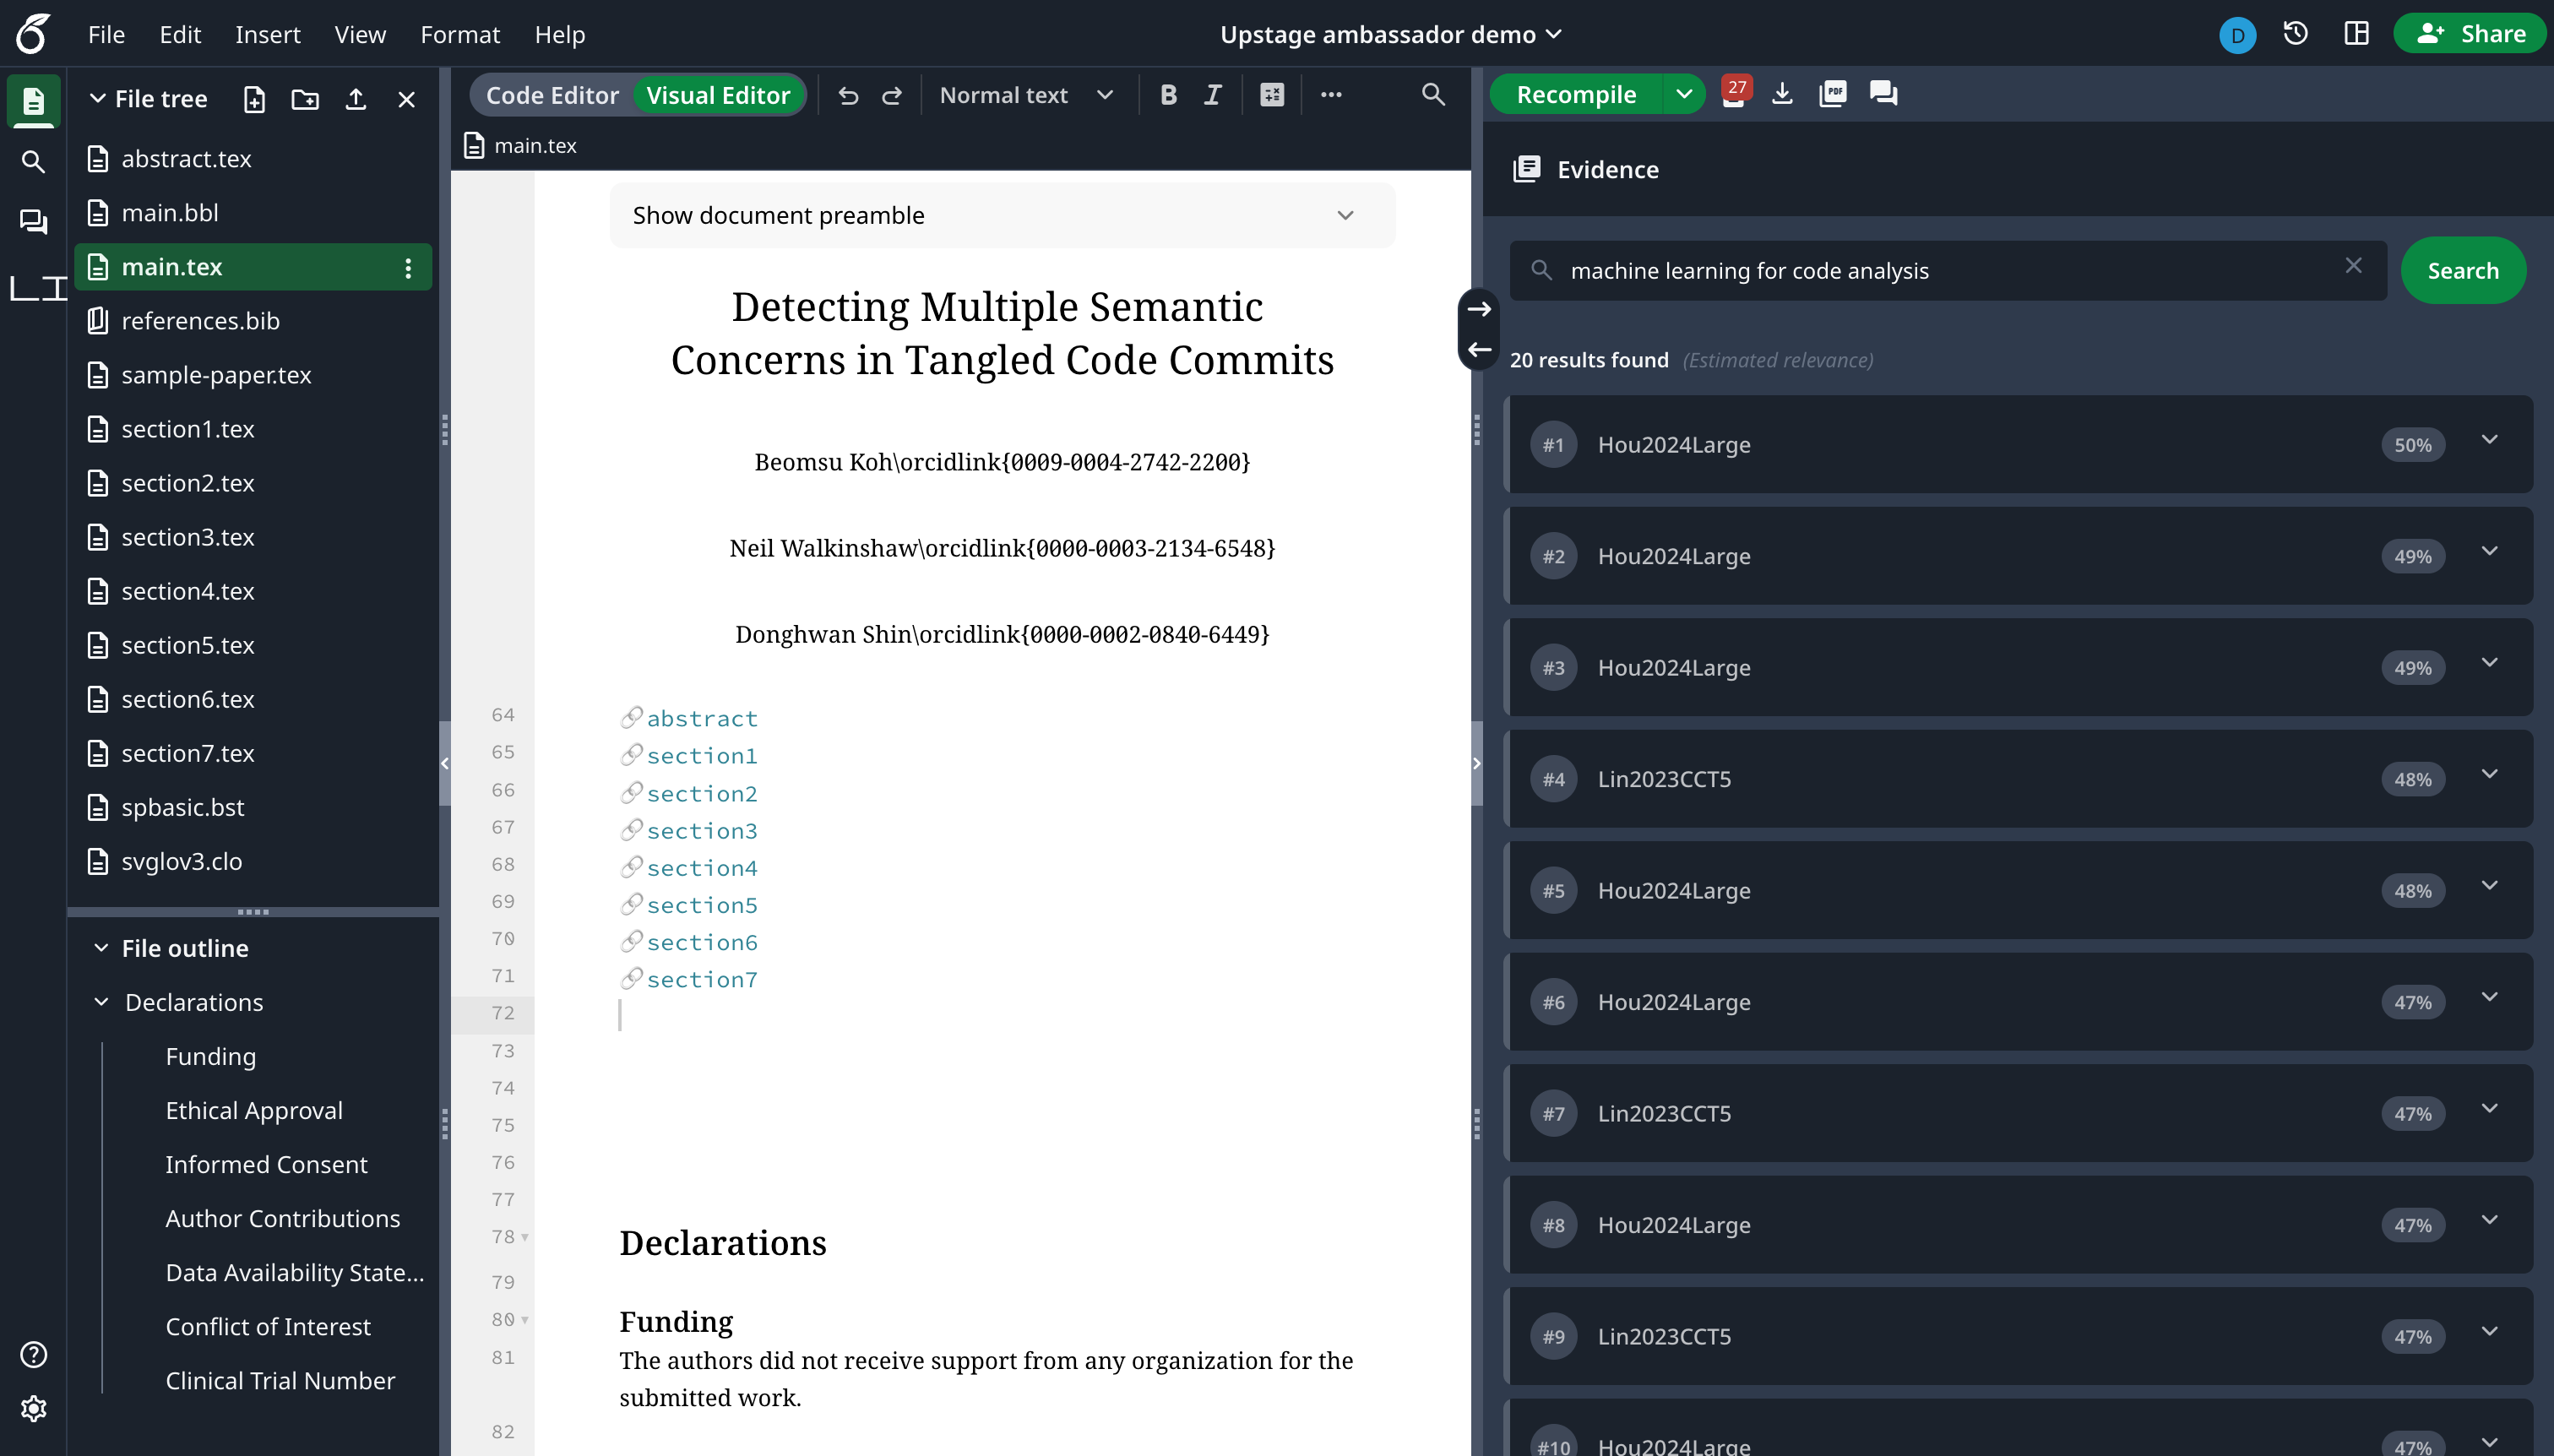
Task: Click the insert table icon in toolbar
Action: [x=1272, y=95]
